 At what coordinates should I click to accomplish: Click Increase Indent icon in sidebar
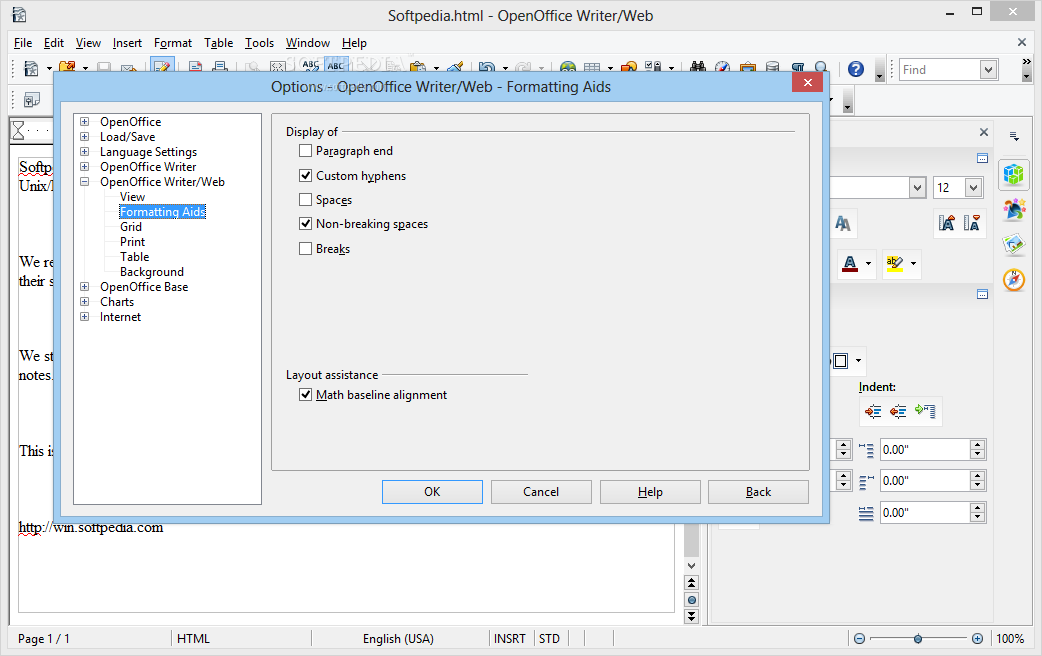click(x=873, y=411)
